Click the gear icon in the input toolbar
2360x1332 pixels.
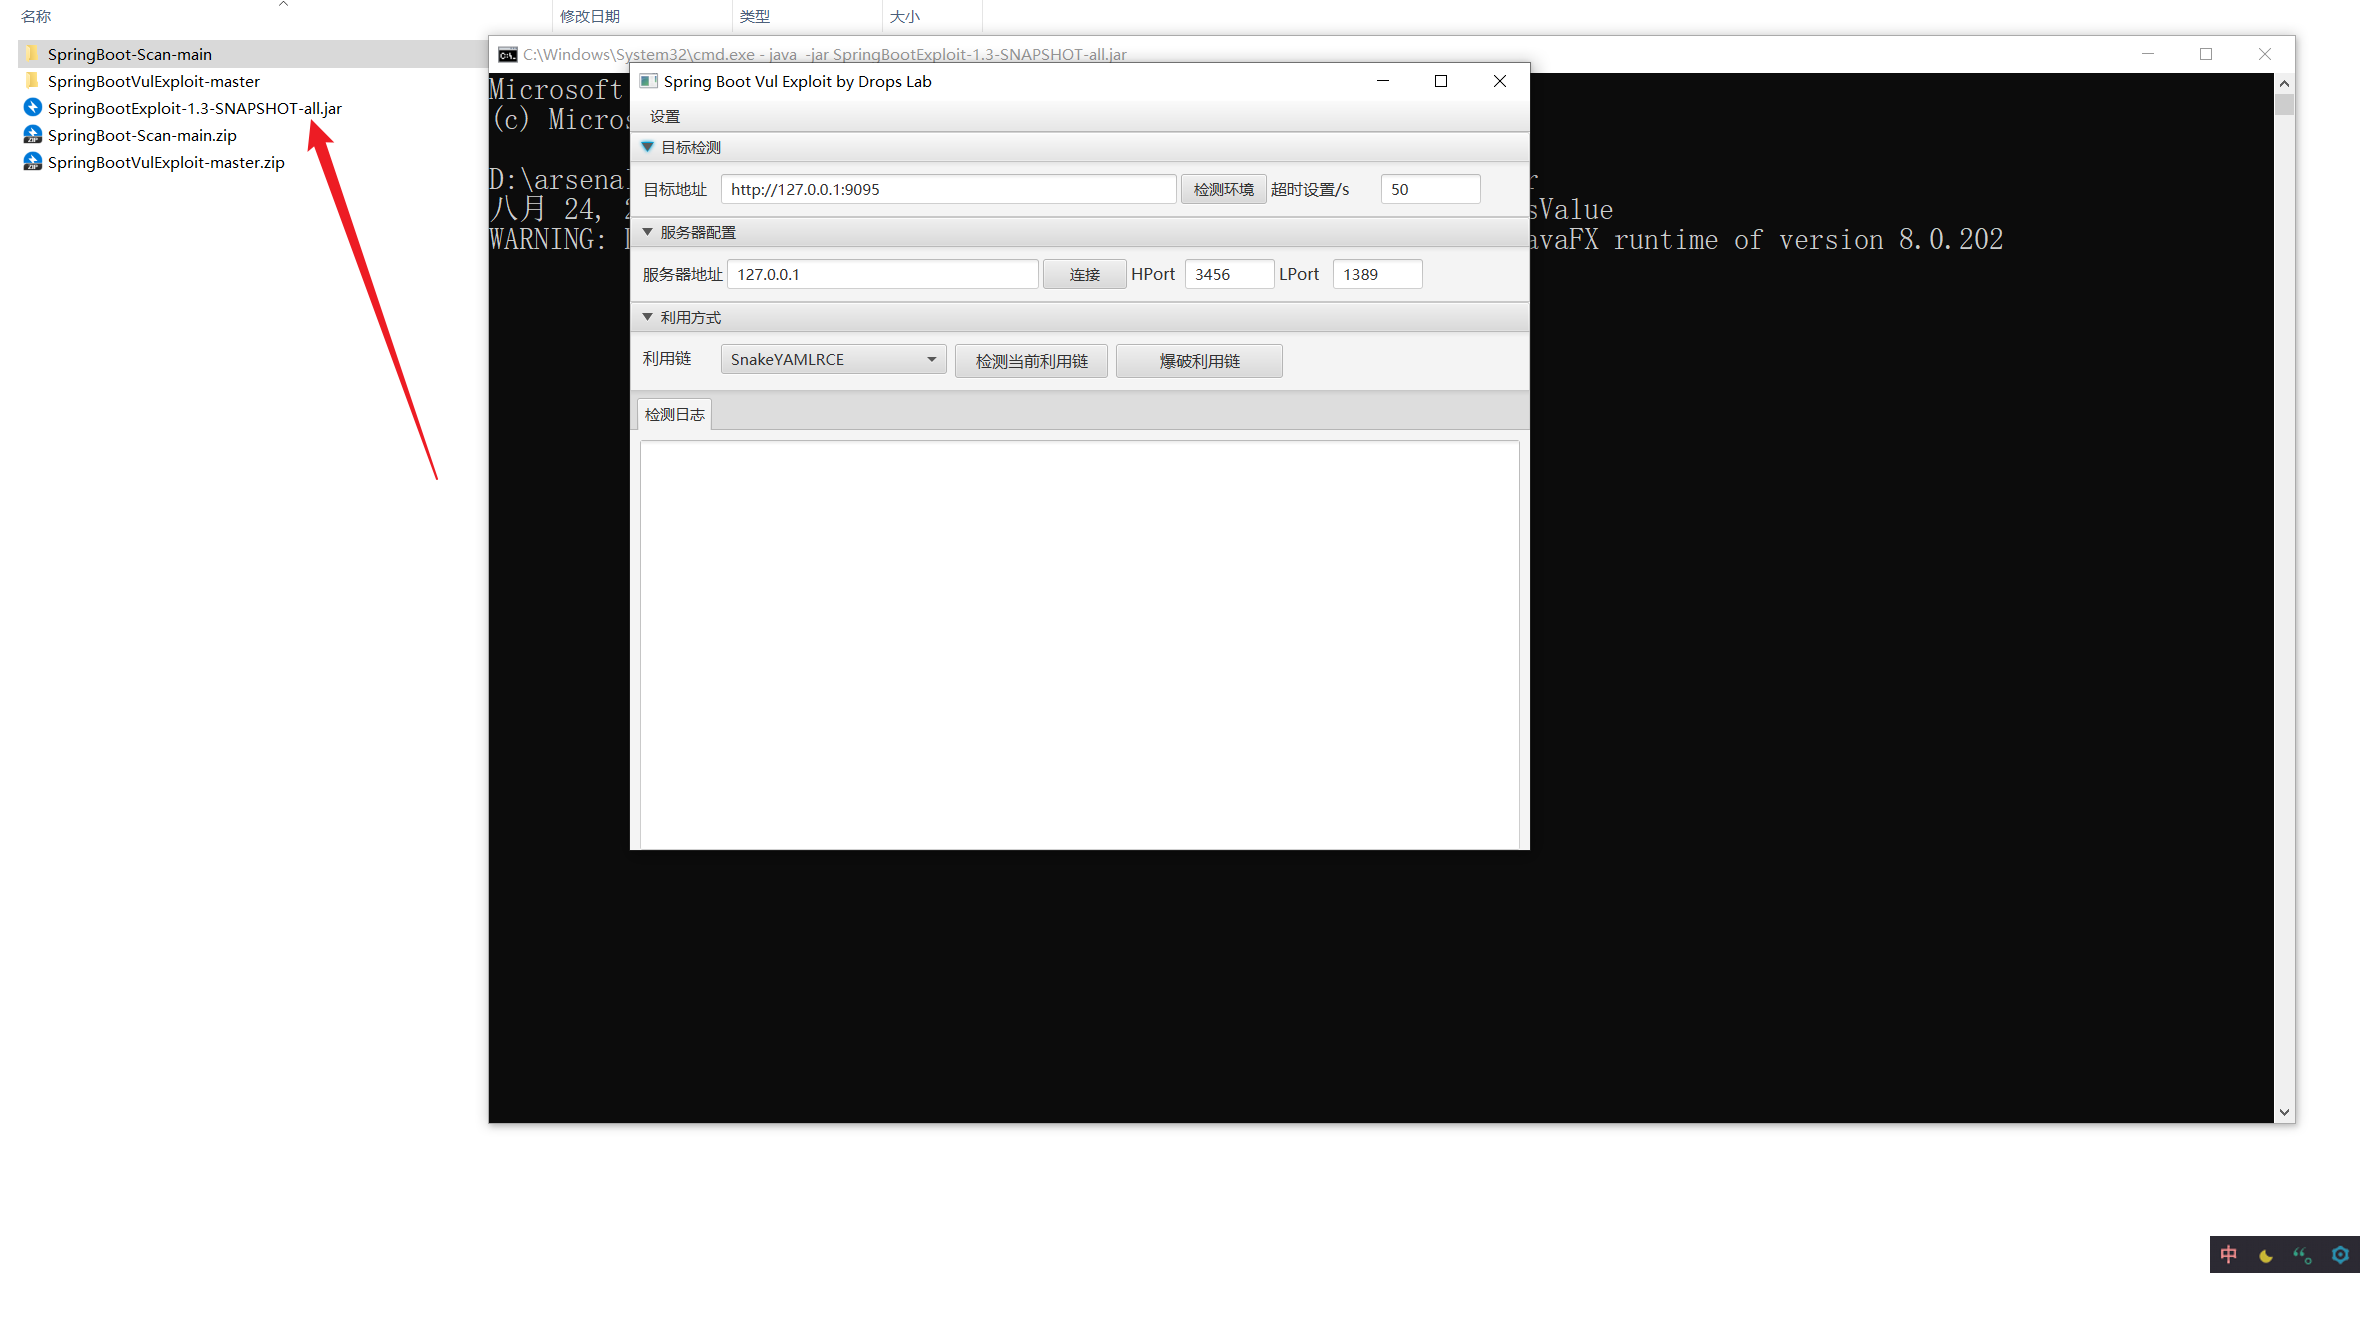coord(2340,1255)
